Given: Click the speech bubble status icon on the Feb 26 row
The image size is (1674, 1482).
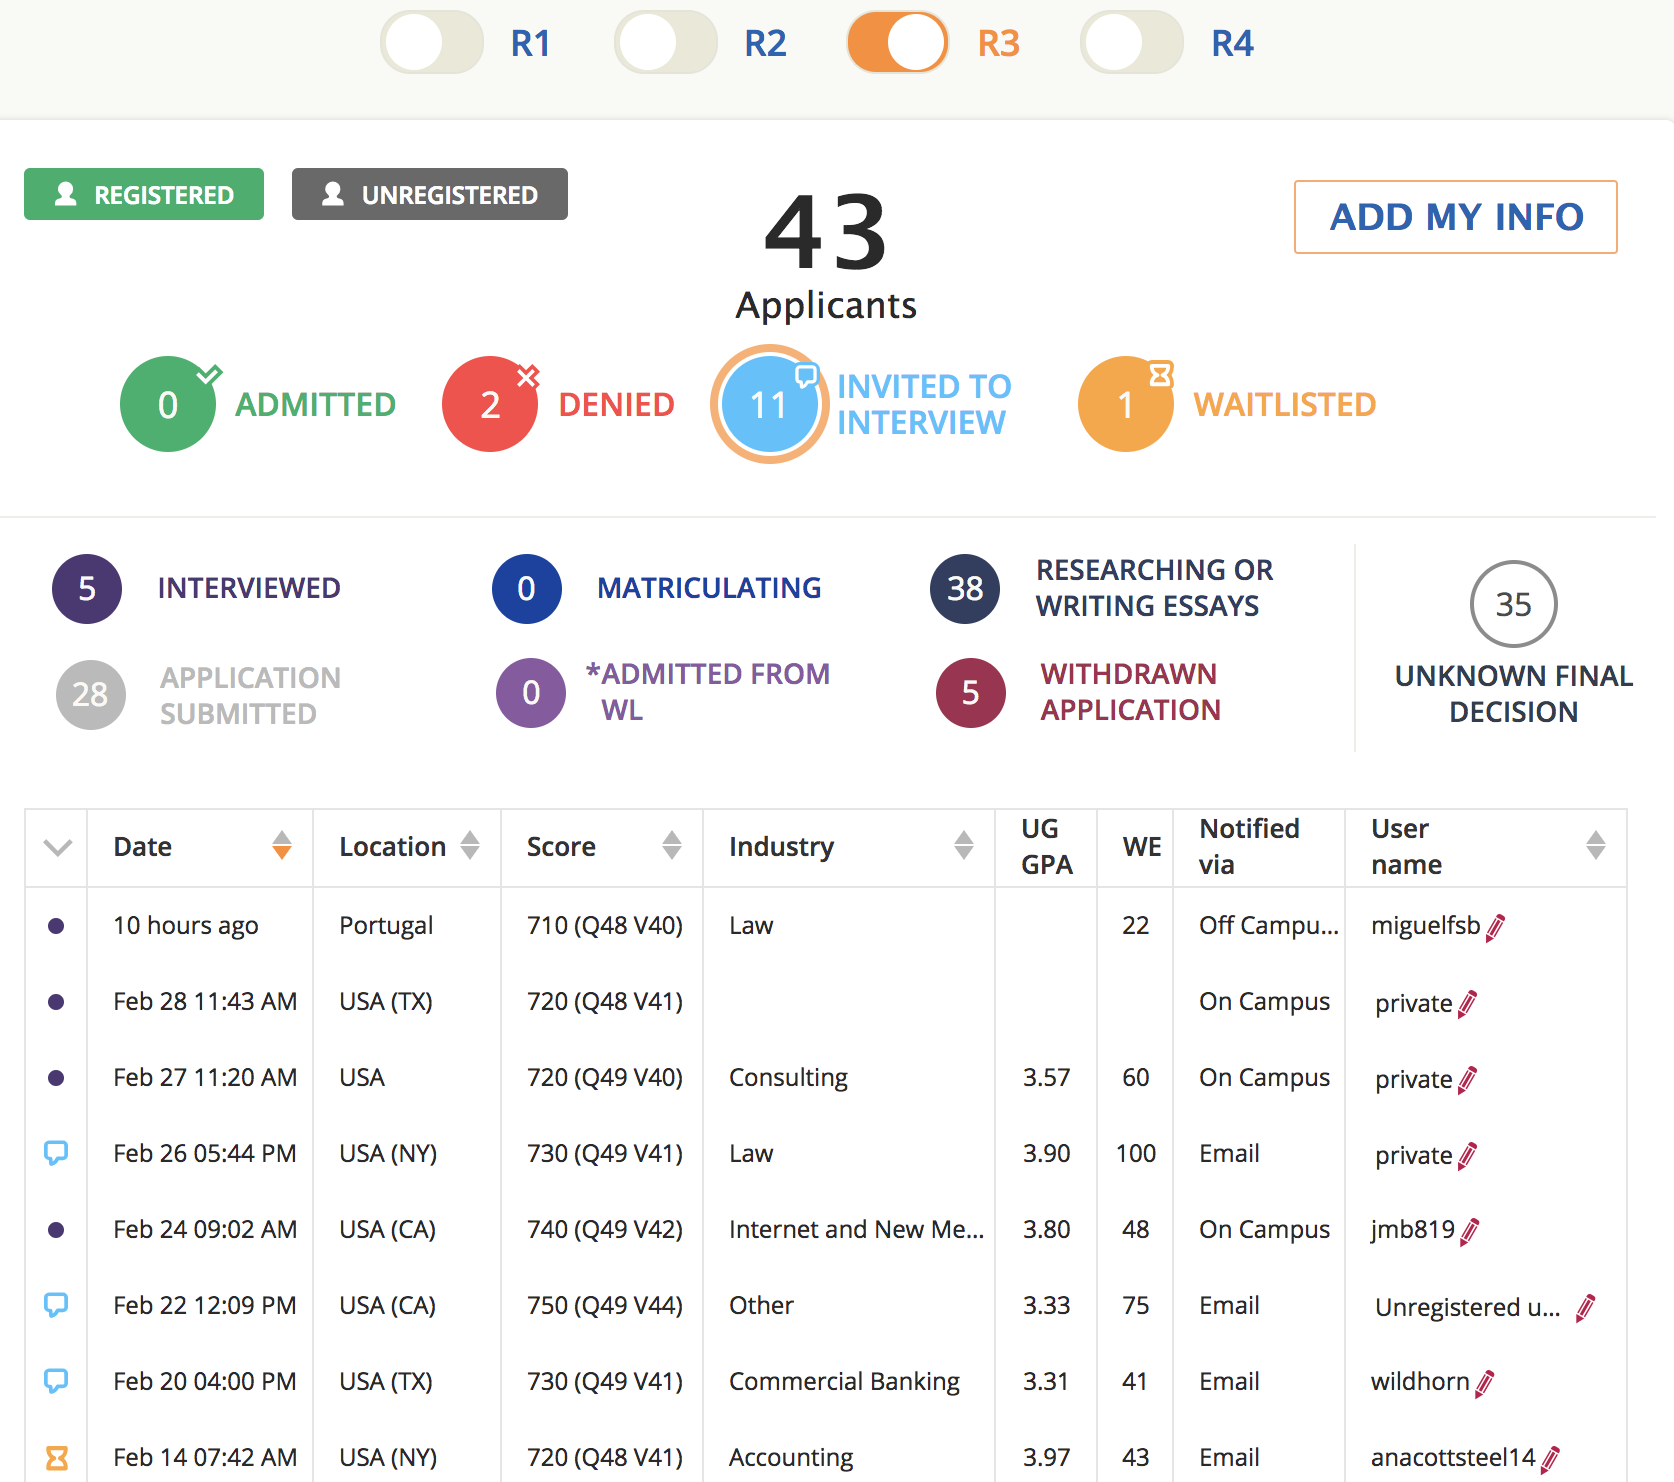Looking at the screenshot, I should (x=56, y=1153).
